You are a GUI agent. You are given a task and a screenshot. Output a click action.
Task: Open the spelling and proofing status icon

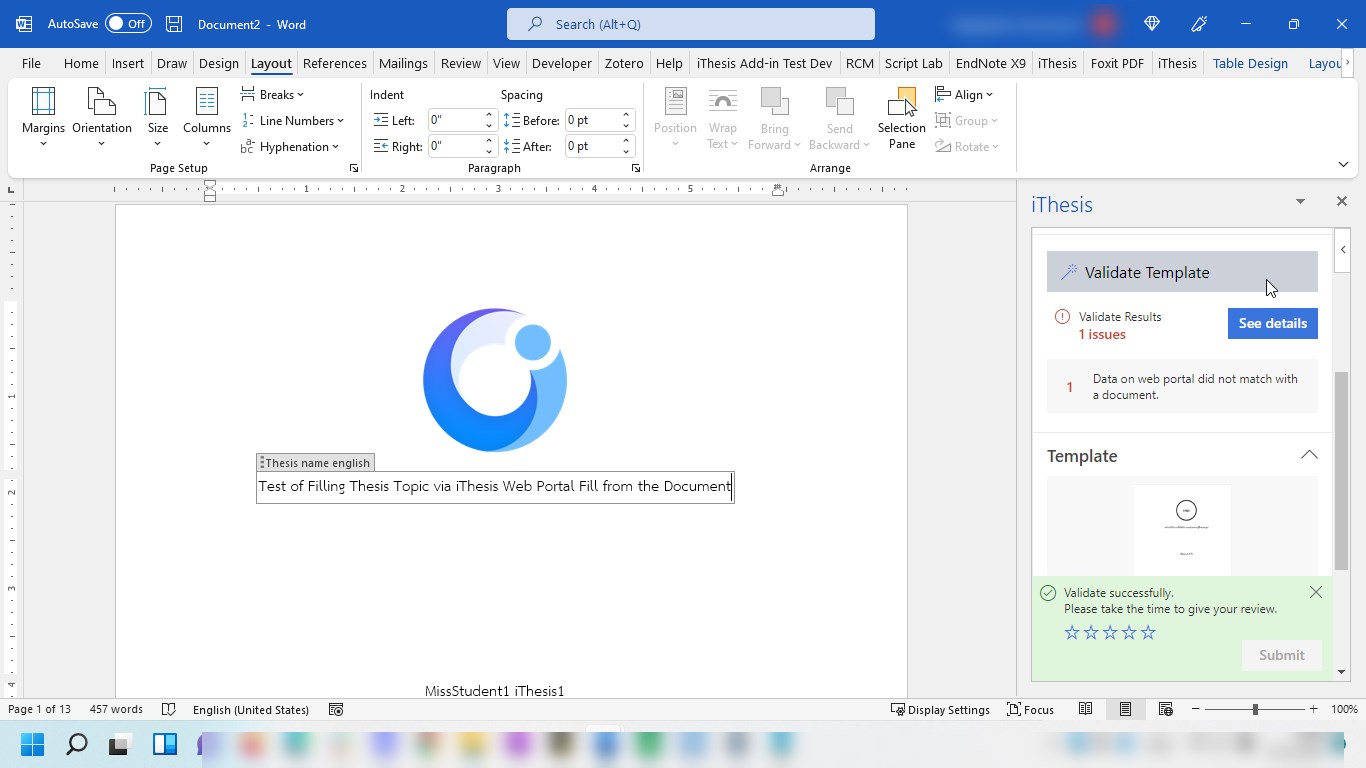(169, 710)
